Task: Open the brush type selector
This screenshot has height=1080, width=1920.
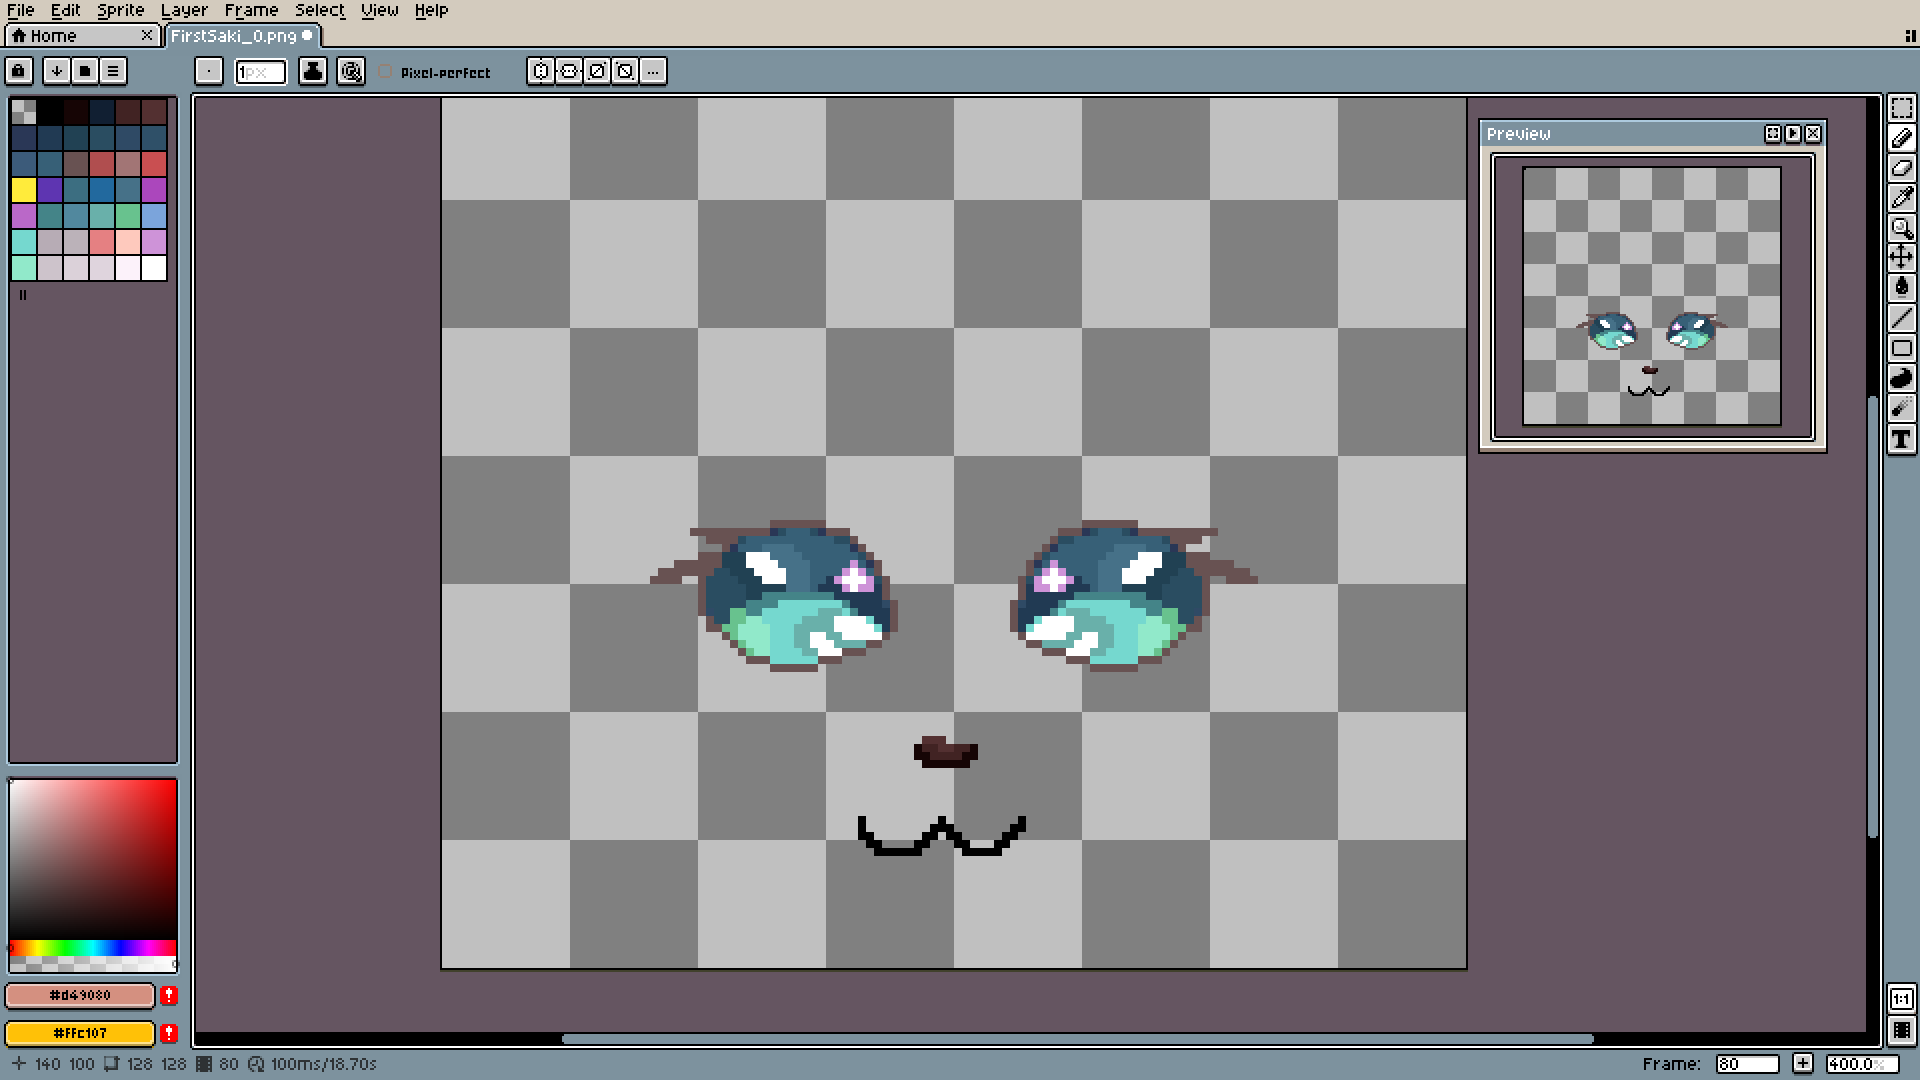Action: 208,71
